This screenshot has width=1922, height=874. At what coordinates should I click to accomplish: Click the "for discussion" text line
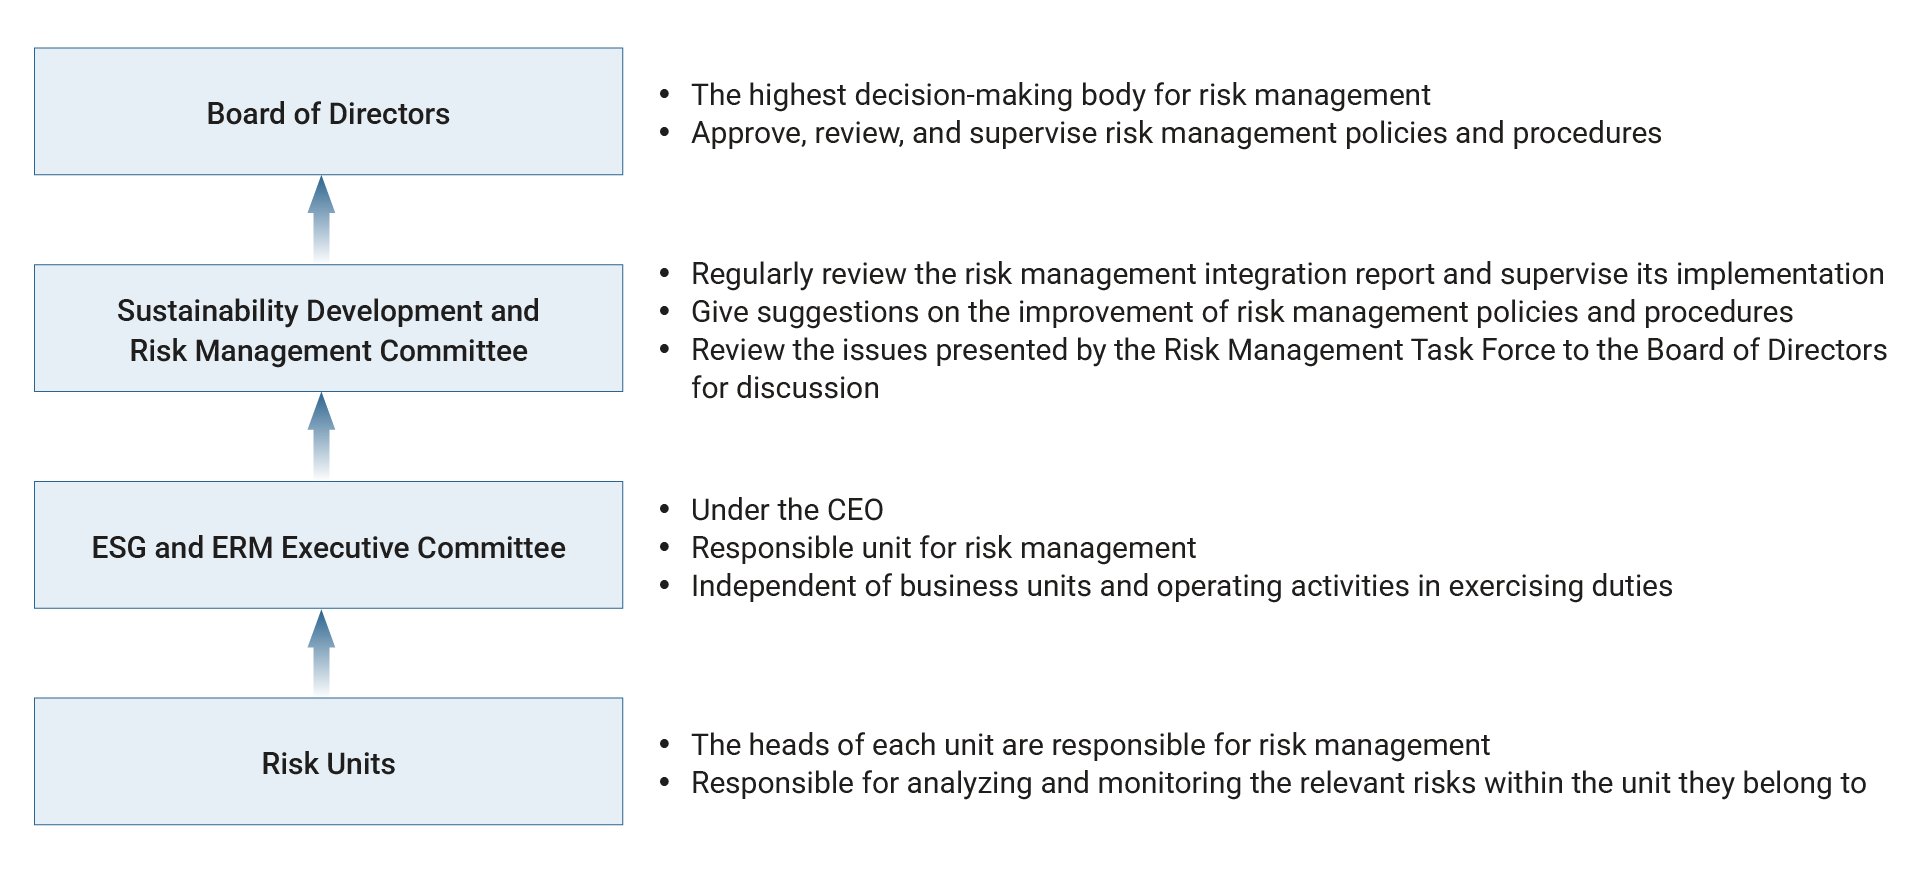click(785, 388)
